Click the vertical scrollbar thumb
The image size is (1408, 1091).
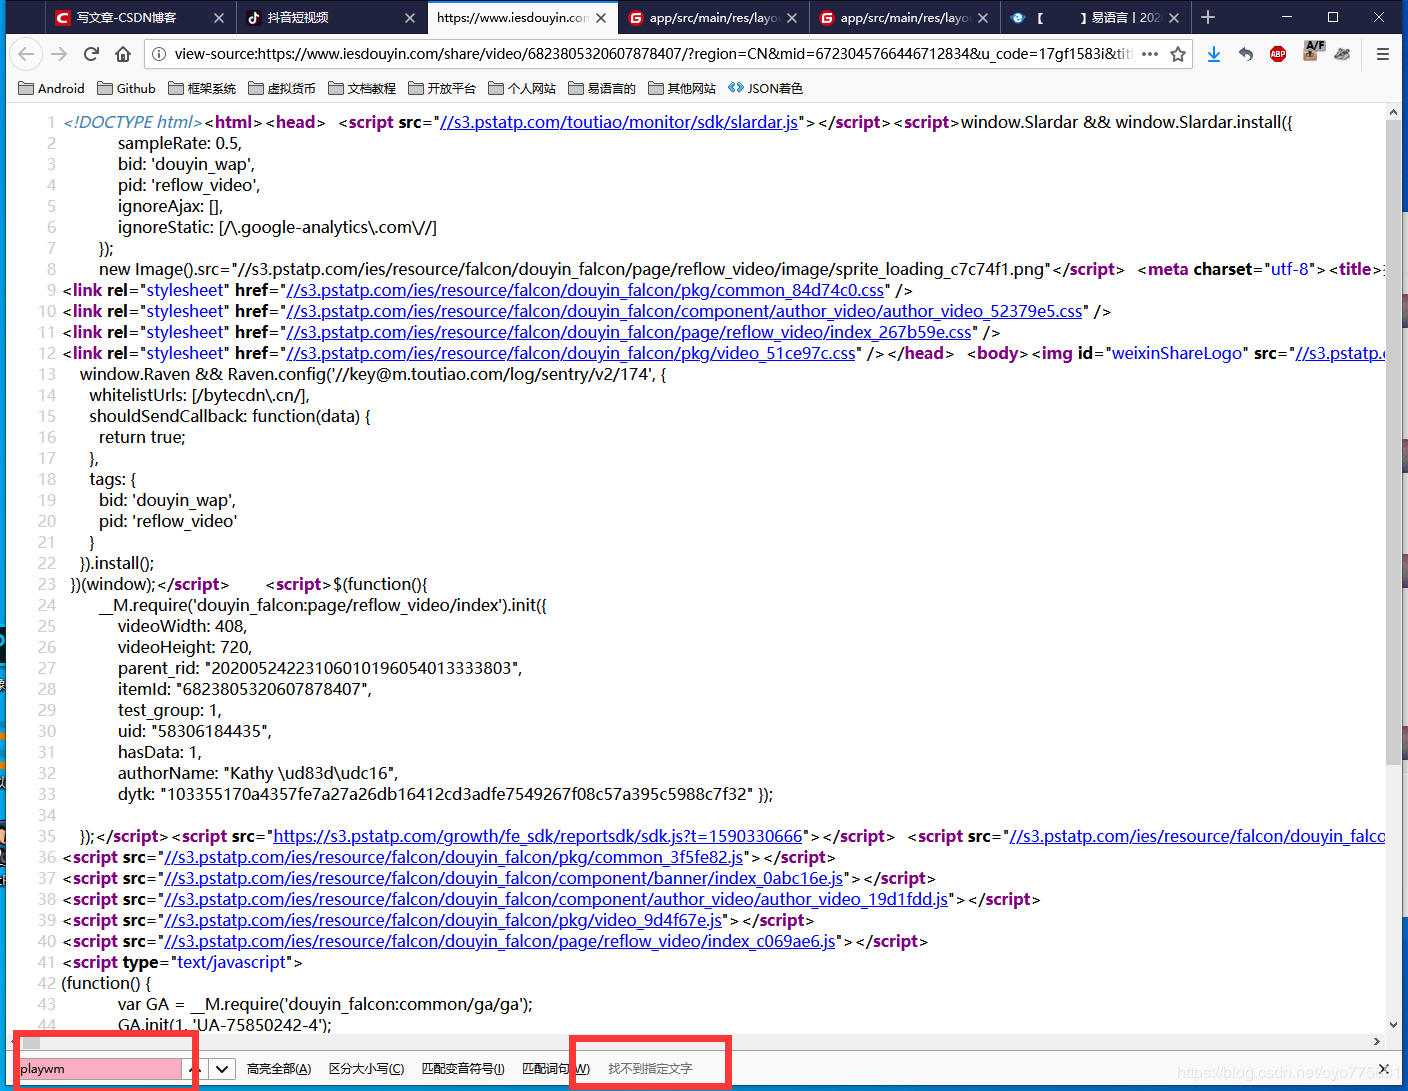(x=1393, y=440)
